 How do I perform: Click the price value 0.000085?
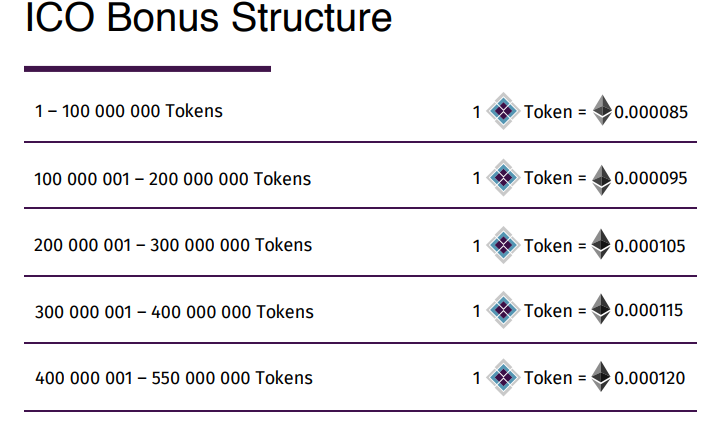point(651,112)
